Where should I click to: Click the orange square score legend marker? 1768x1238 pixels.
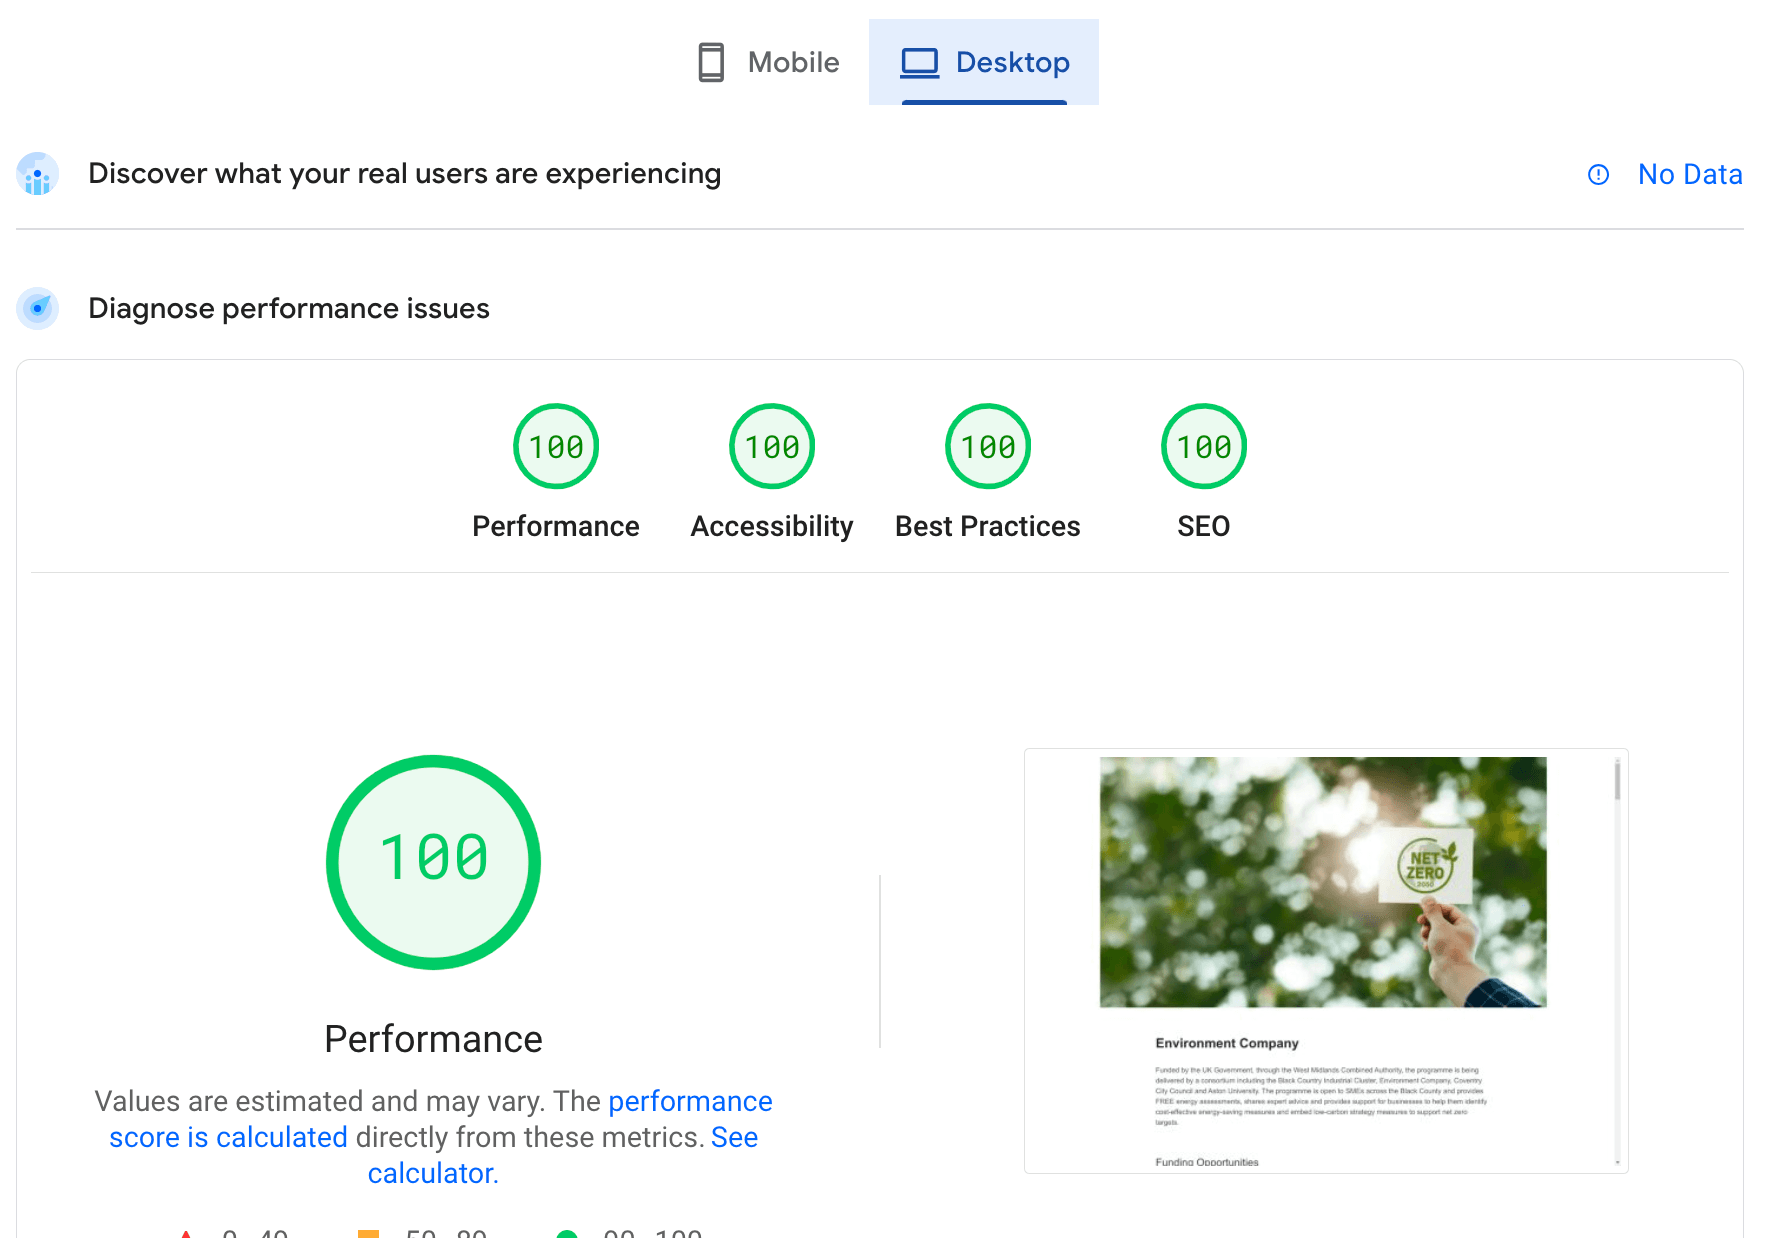pos(368,1233)
